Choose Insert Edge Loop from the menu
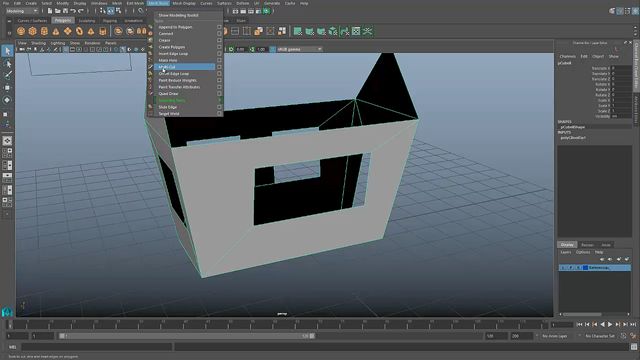 pos(173,53)
